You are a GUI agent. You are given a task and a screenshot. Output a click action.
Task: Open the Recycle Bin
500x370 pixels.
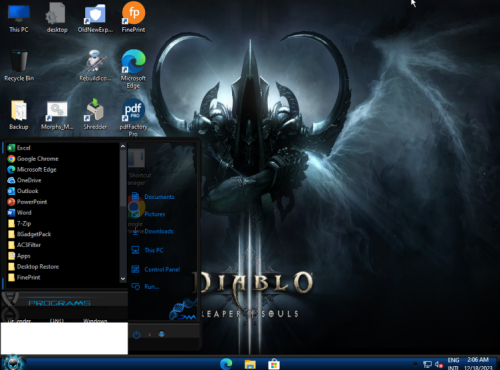click(x=19, y=66)
